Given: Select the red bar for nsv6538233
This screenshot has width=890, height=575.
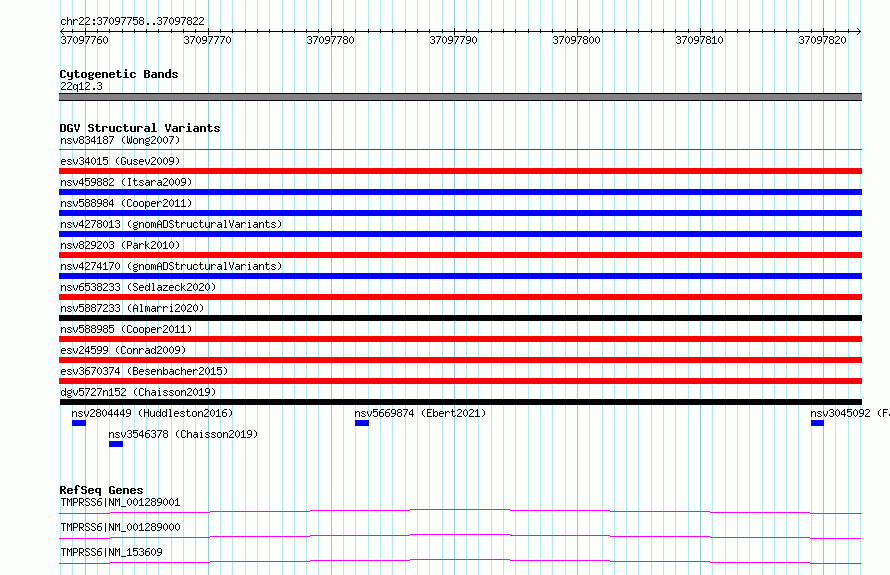Looking at the screenshot, I should [x=460, y=297].
